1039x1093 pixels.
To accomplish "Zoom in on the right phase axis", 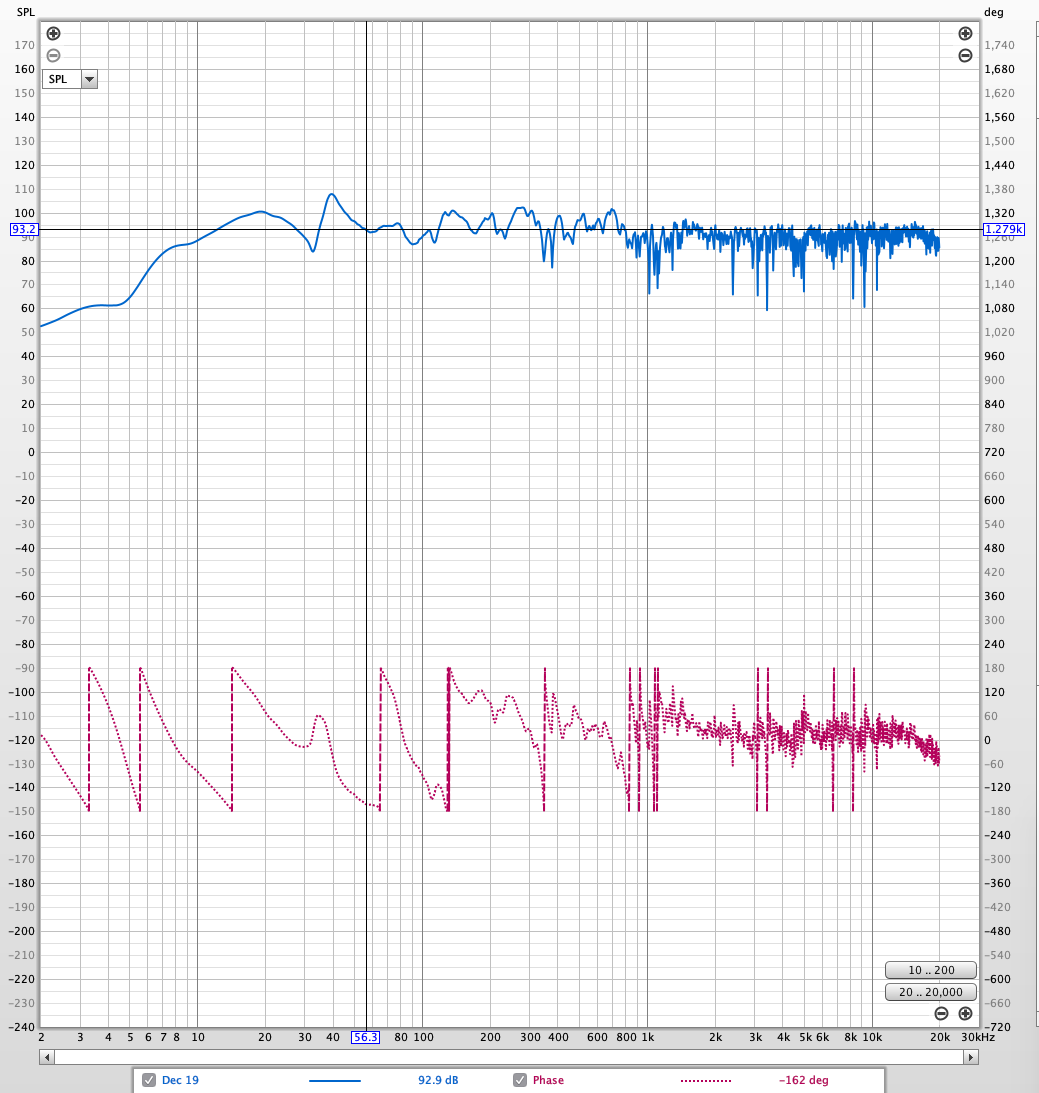I will 965,33.
